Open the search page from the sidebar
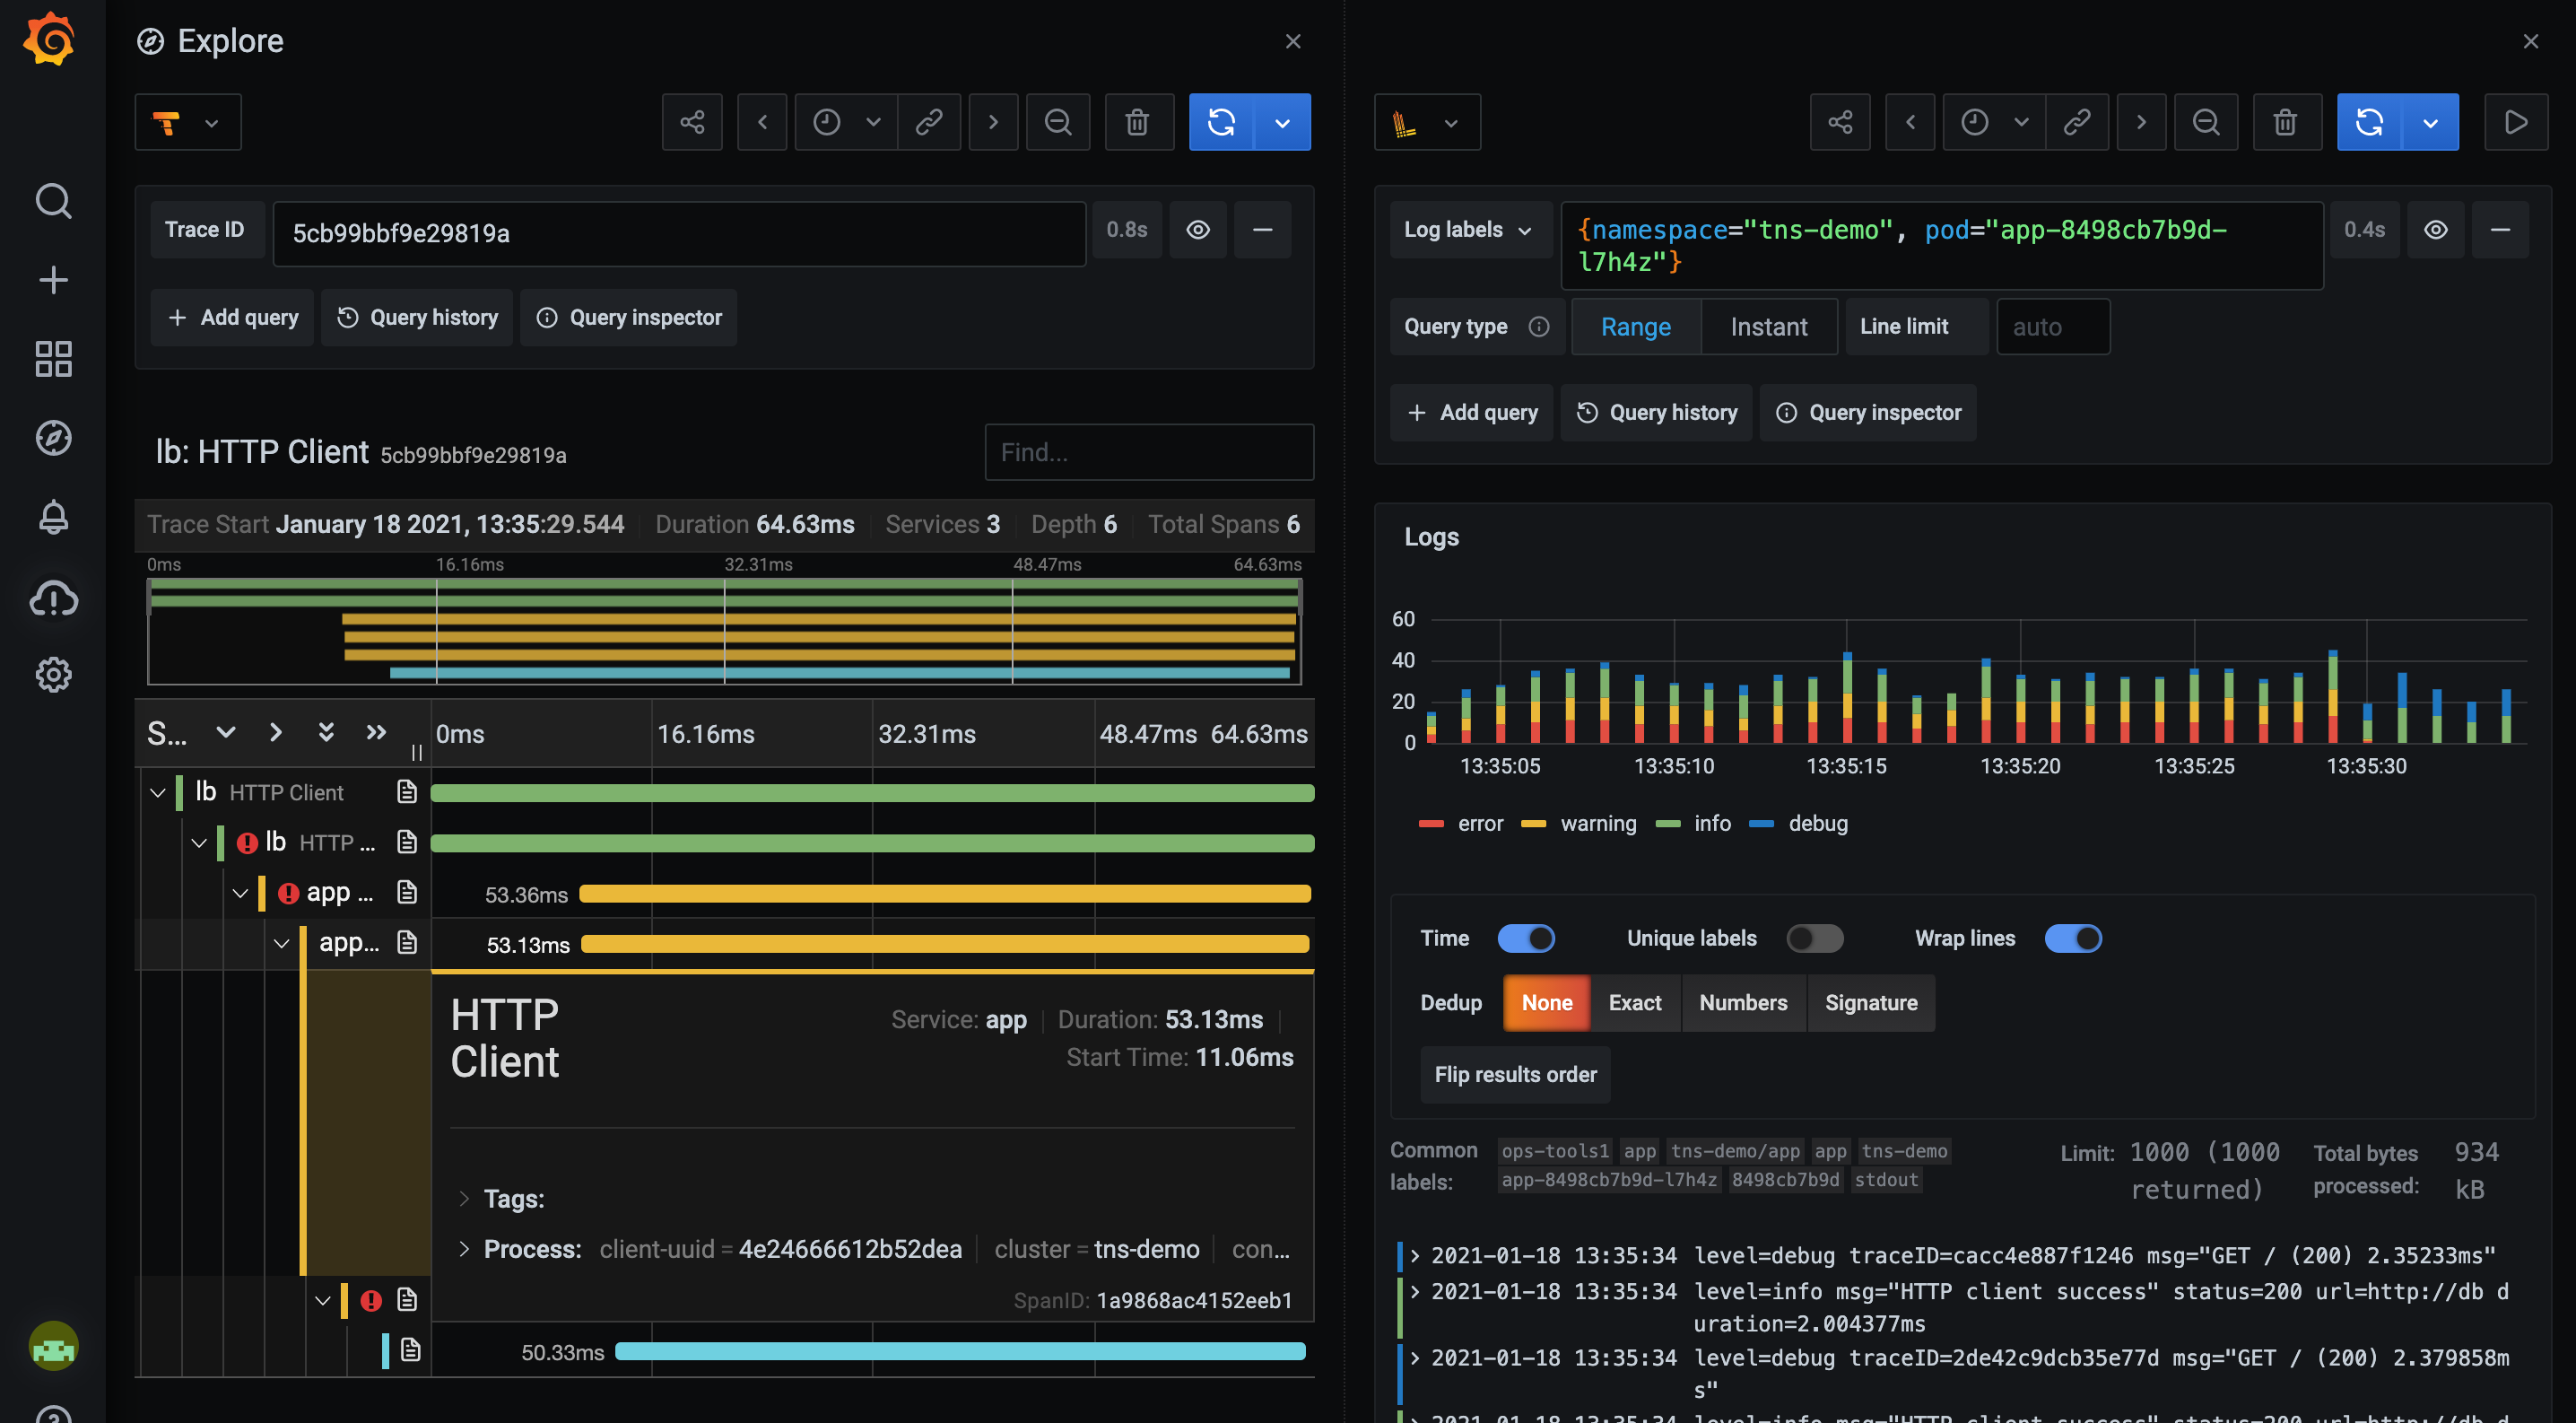Viewport: 2576px width, 1423px height. (x=52, y=201)
